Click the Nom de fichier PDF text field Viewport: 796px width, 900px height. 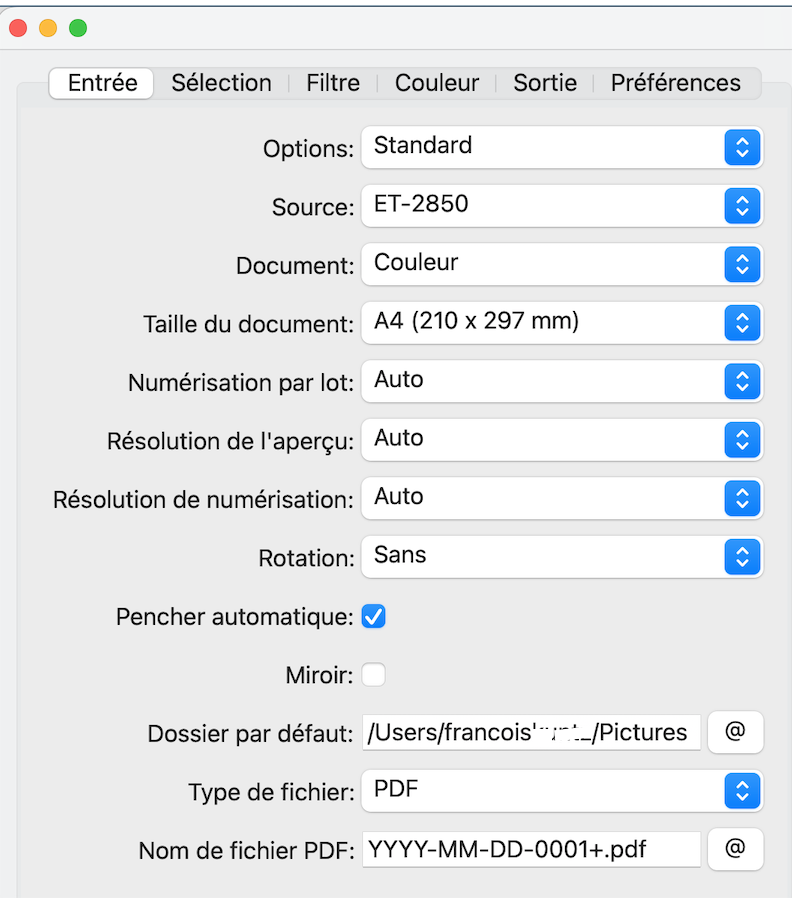click(x=530, y=850)
